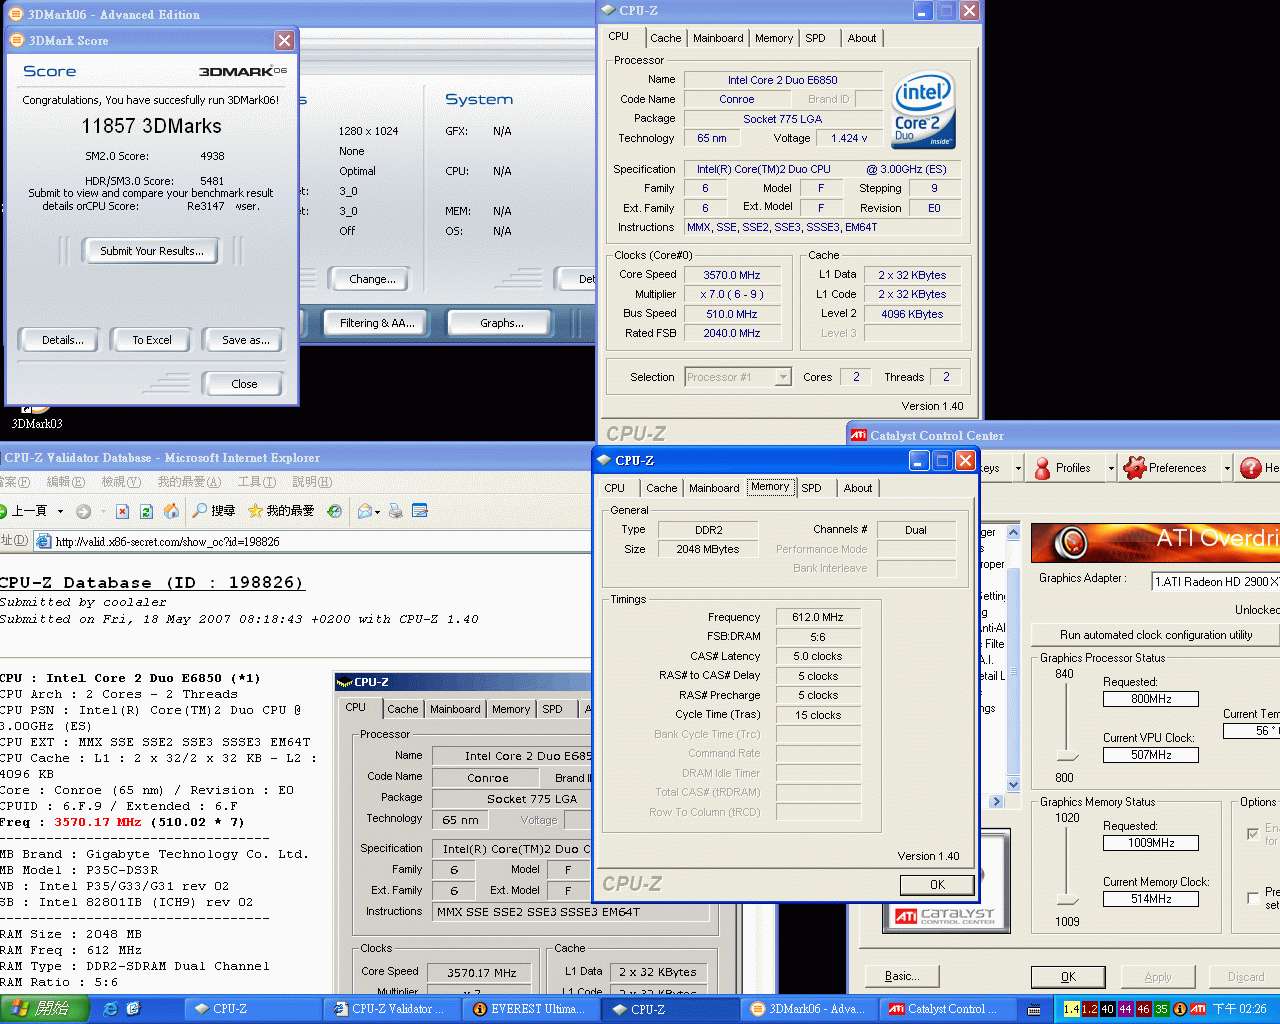The width and height of the screenshot is (1280, 1024).
Task: Click the IE Back arrow icon
Action: (4, 511)
